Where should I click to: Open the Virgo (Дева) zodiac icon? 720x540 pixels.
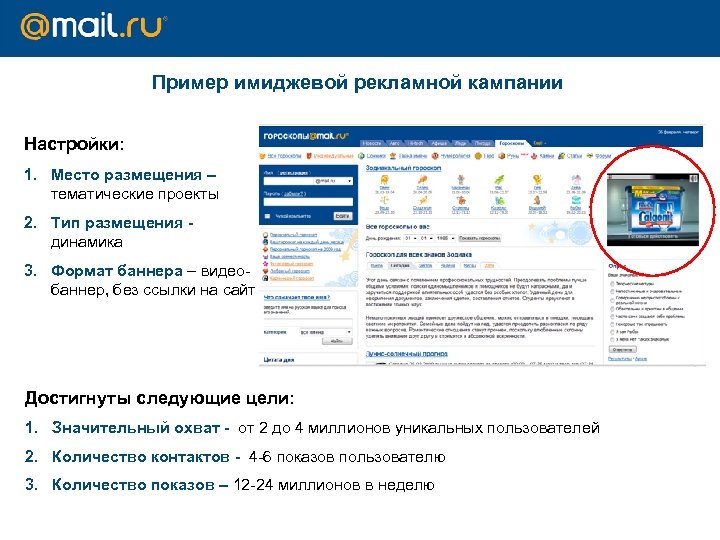[576, 180]
